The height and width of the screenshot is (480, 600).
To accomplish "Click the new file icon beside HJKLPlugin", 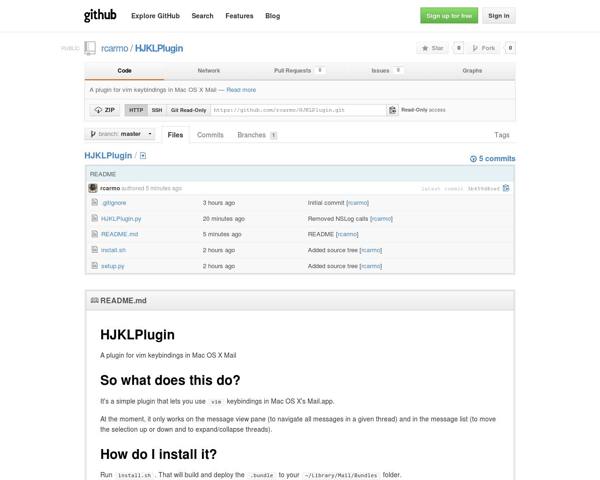I will (143, 157).
